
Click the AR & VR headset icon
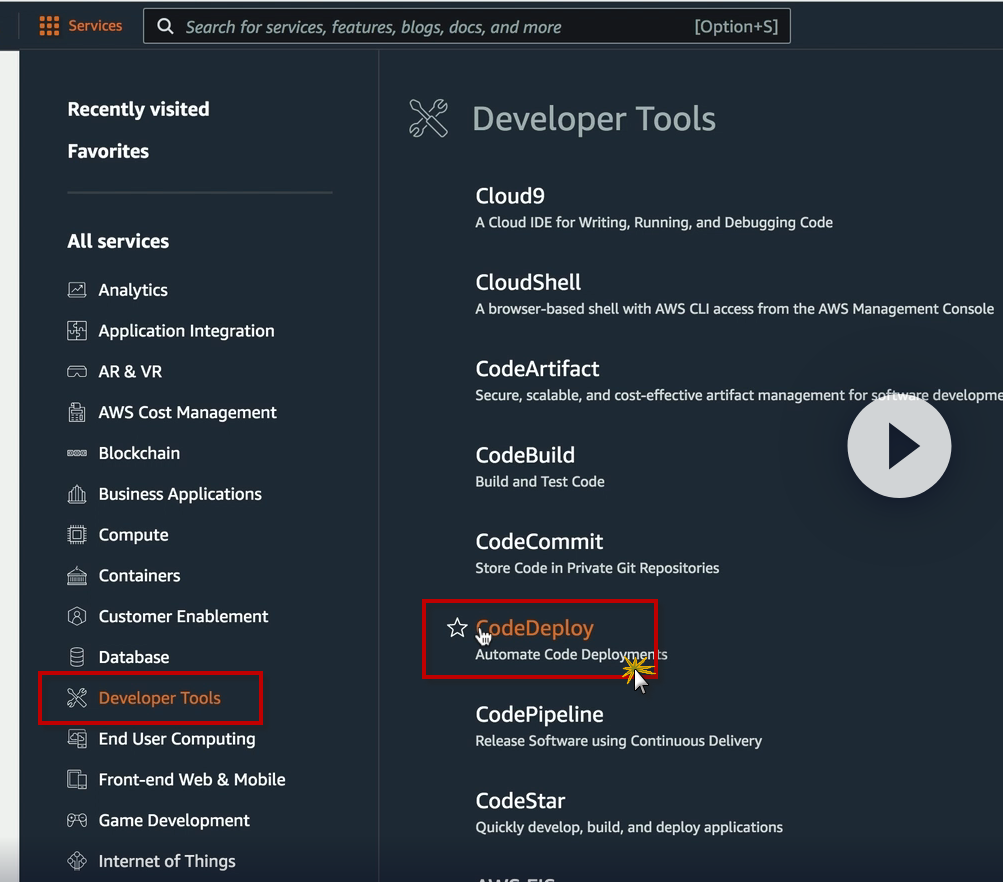point(77,372)
